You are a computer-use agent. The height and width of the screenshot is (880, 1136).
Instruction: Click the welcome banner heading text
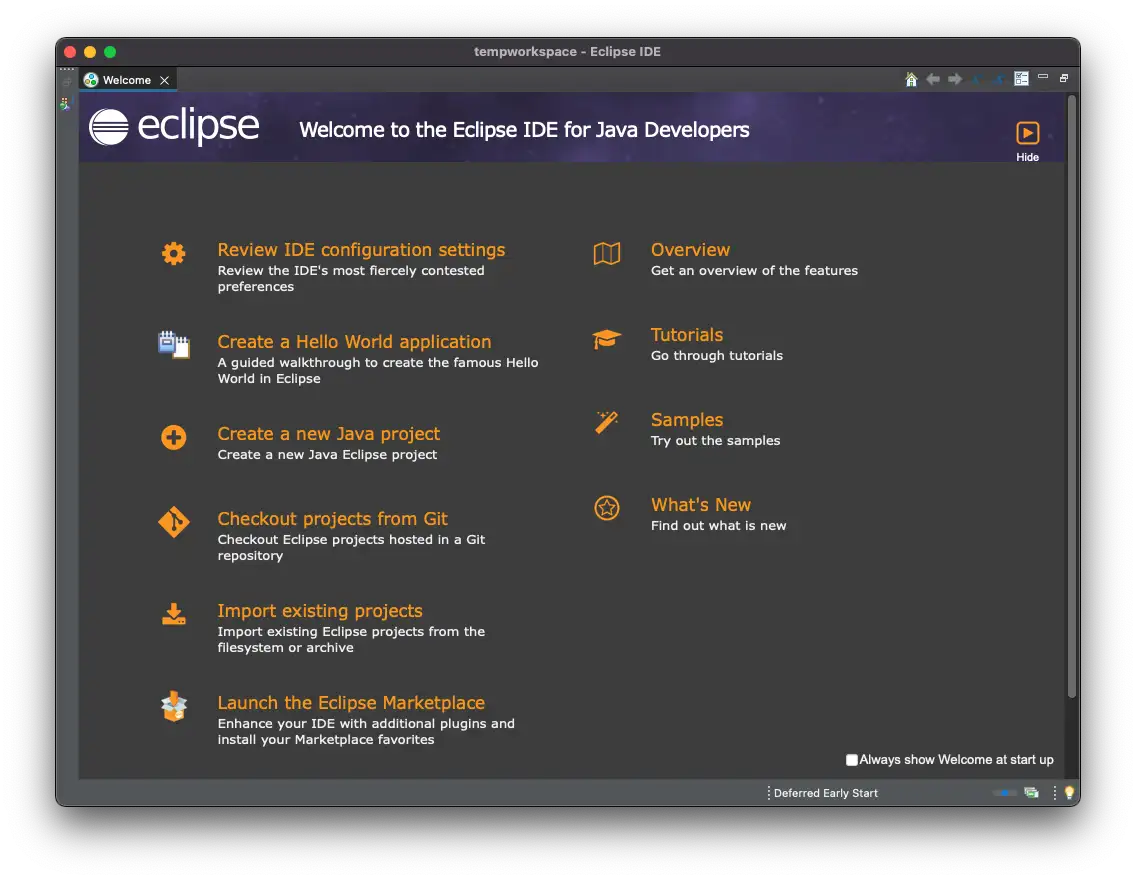[x=524, y=130]
